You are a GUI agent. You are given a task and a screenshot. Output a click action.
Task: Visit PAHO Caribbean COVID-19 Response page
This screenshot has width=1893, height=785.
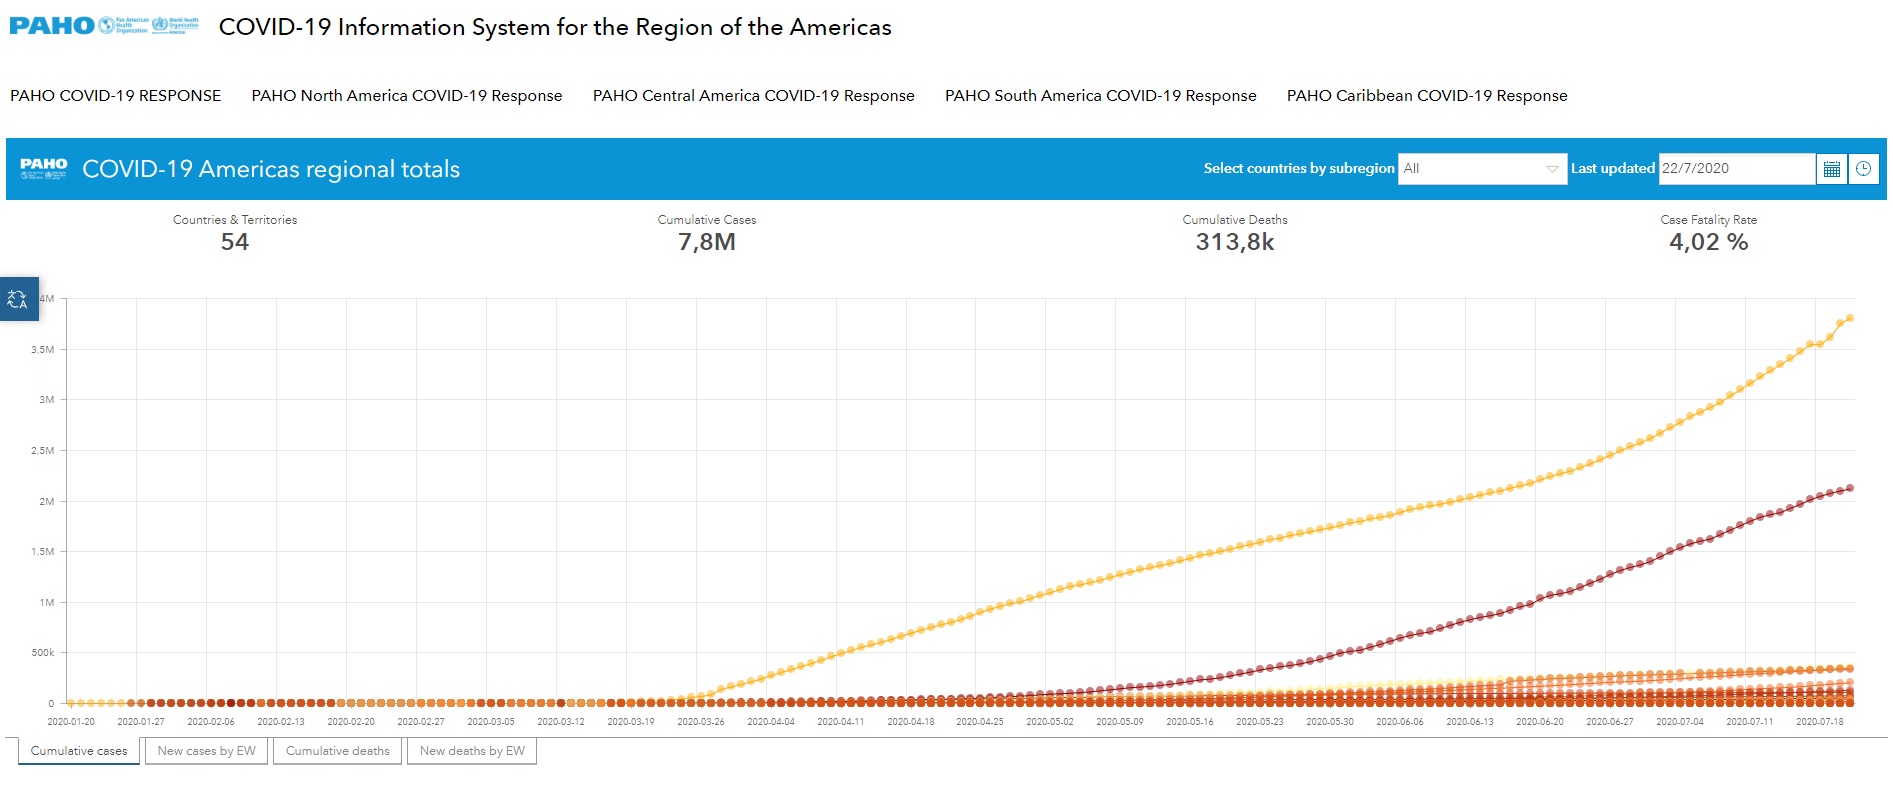[1426, 96]
